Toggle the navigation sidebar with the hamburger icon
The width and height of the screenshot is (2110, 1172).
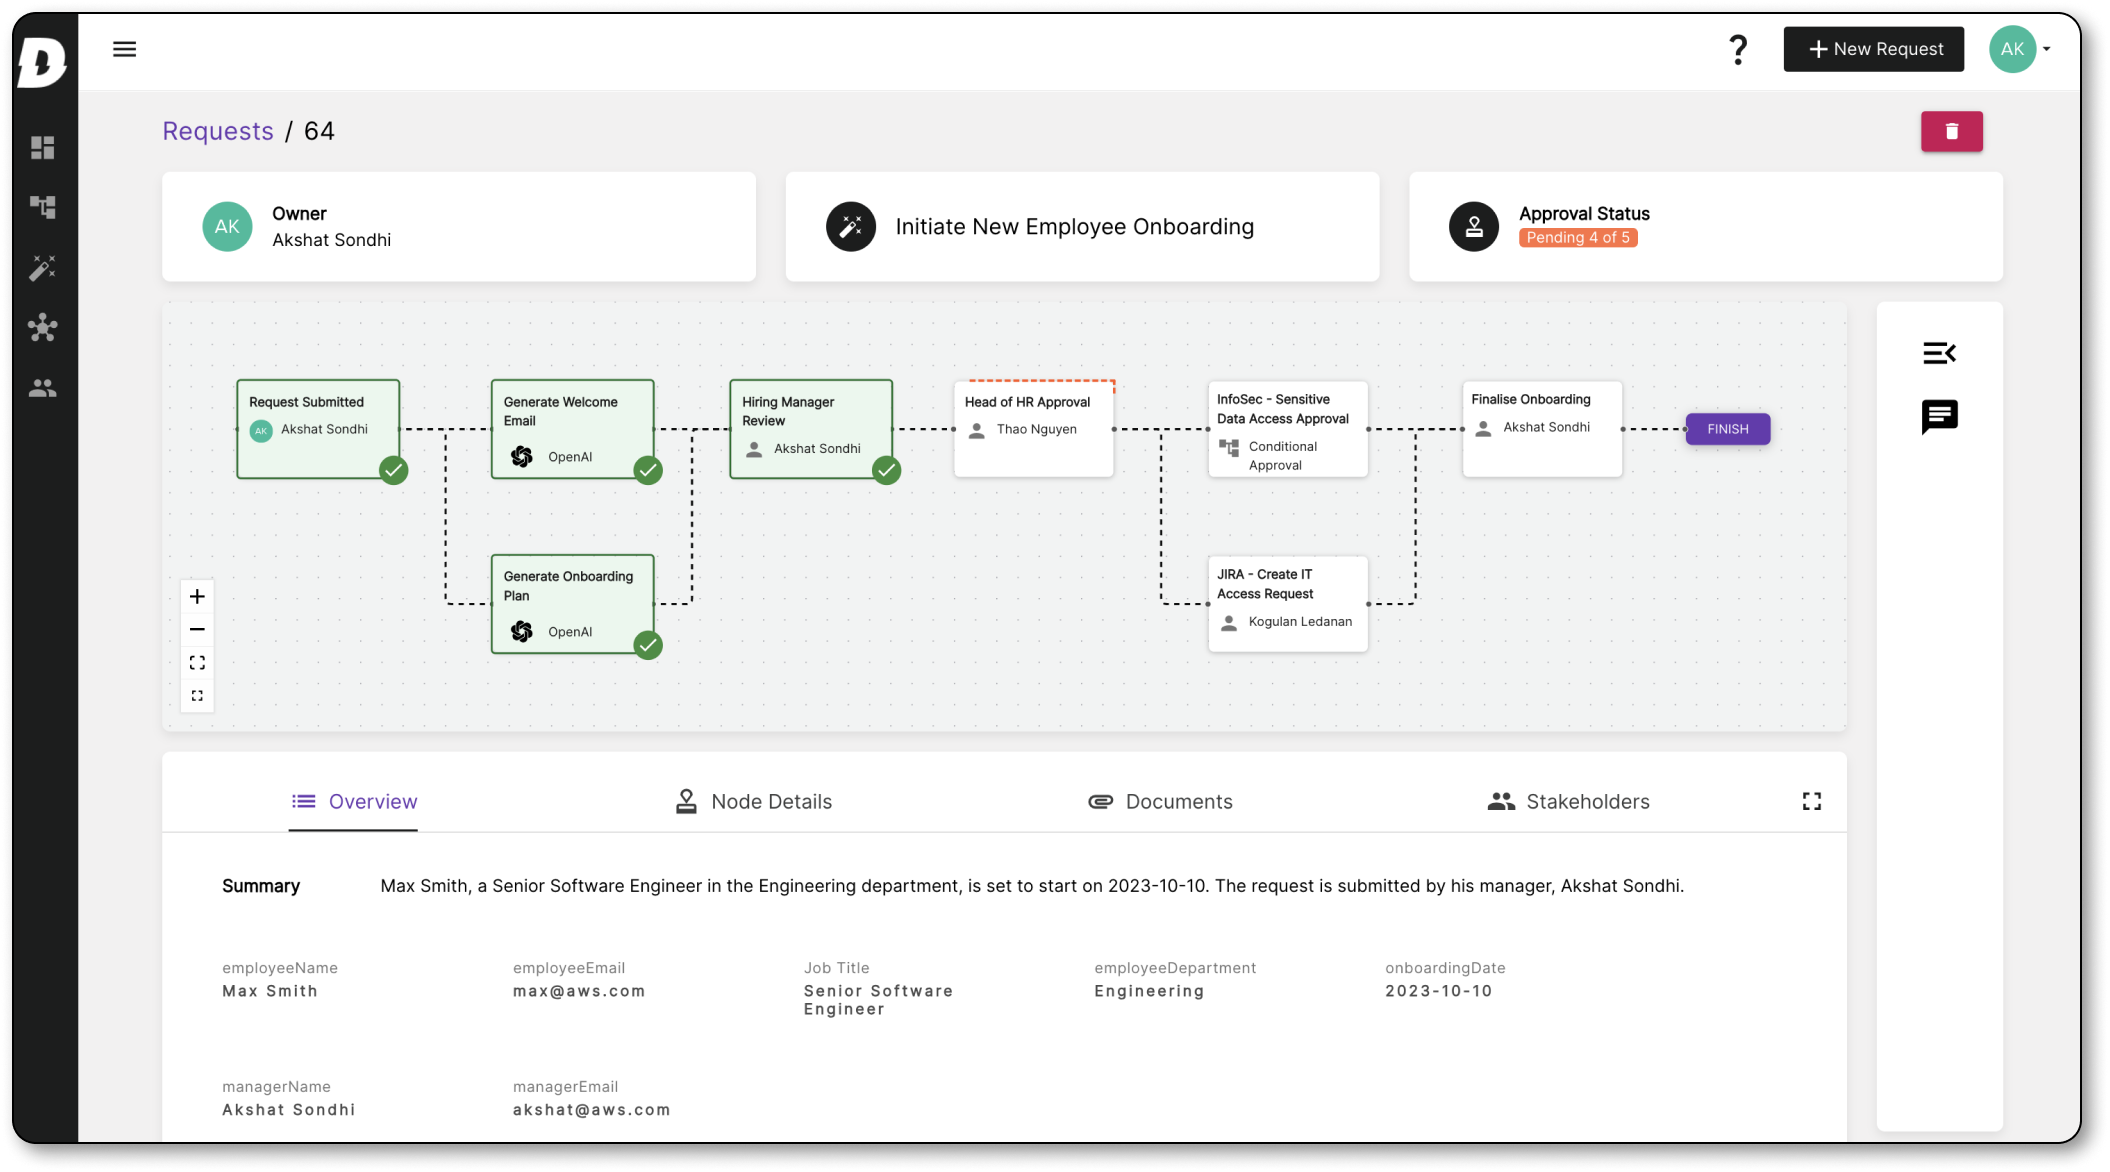[125, 48]
